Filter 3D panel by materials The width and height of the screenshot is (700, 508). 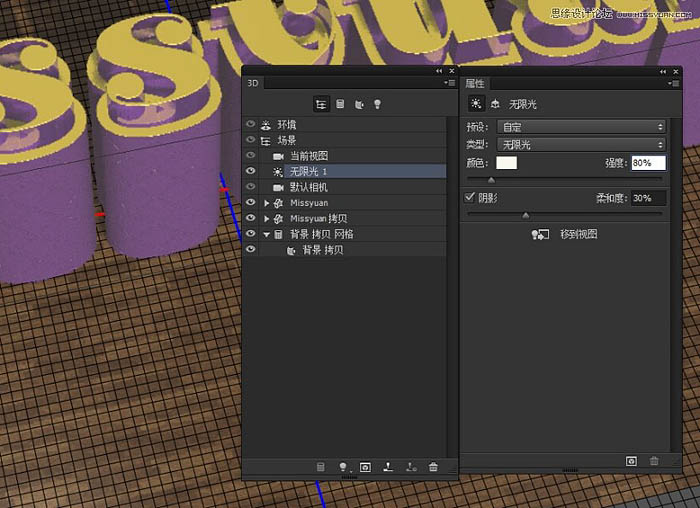359,104
